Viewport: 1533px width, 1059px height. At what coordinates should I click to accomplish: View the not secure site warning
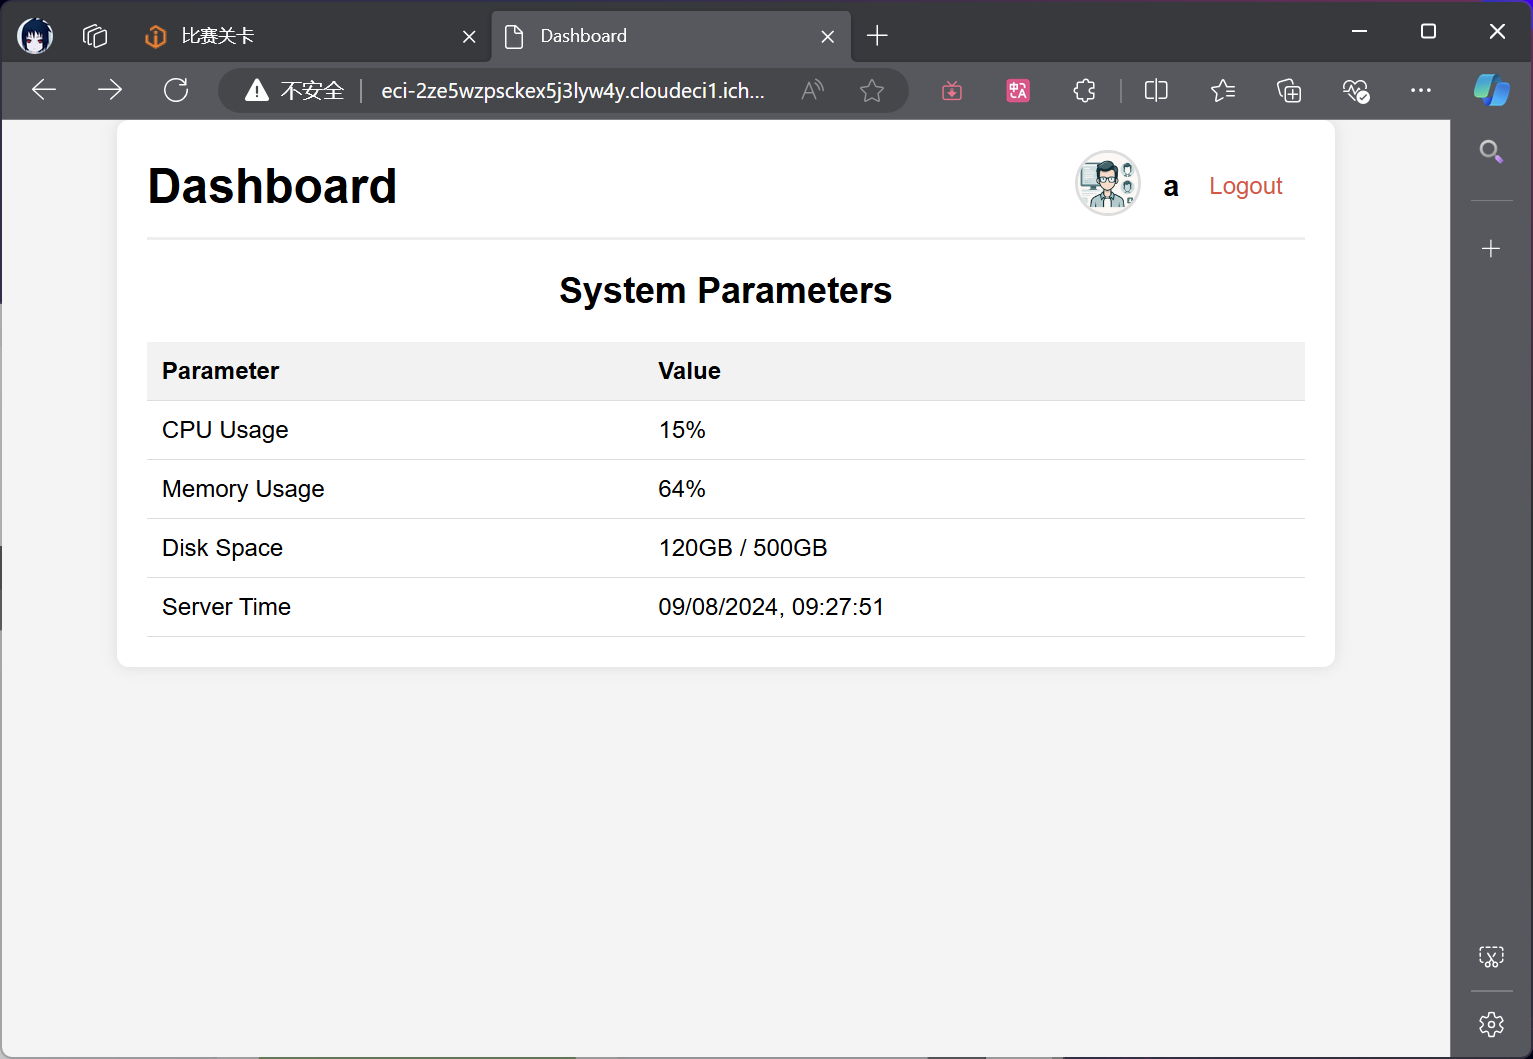295,91
